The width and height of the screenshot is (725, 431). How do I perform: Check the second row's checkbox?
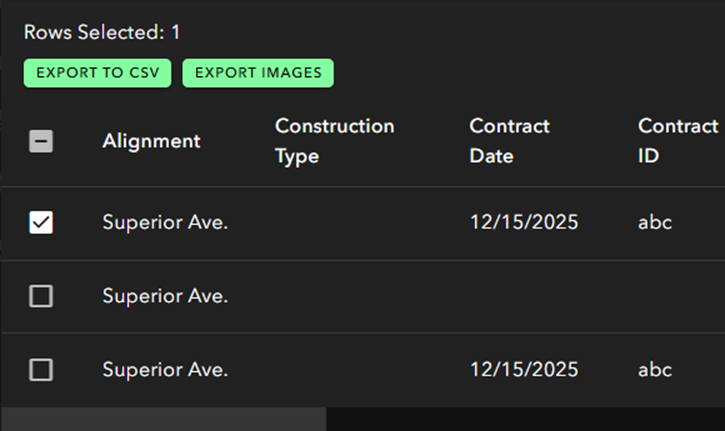[x=41, y=296]
